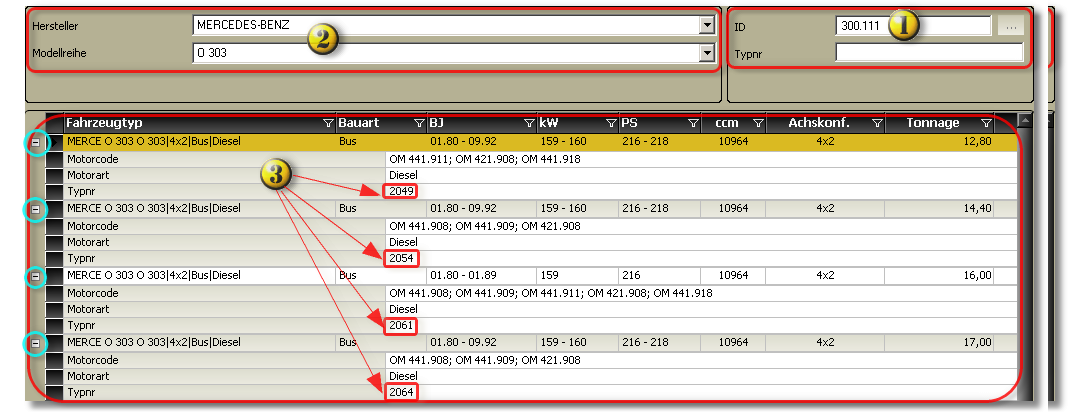Collapse the row with tonnage 12,80

coord(35,142)
